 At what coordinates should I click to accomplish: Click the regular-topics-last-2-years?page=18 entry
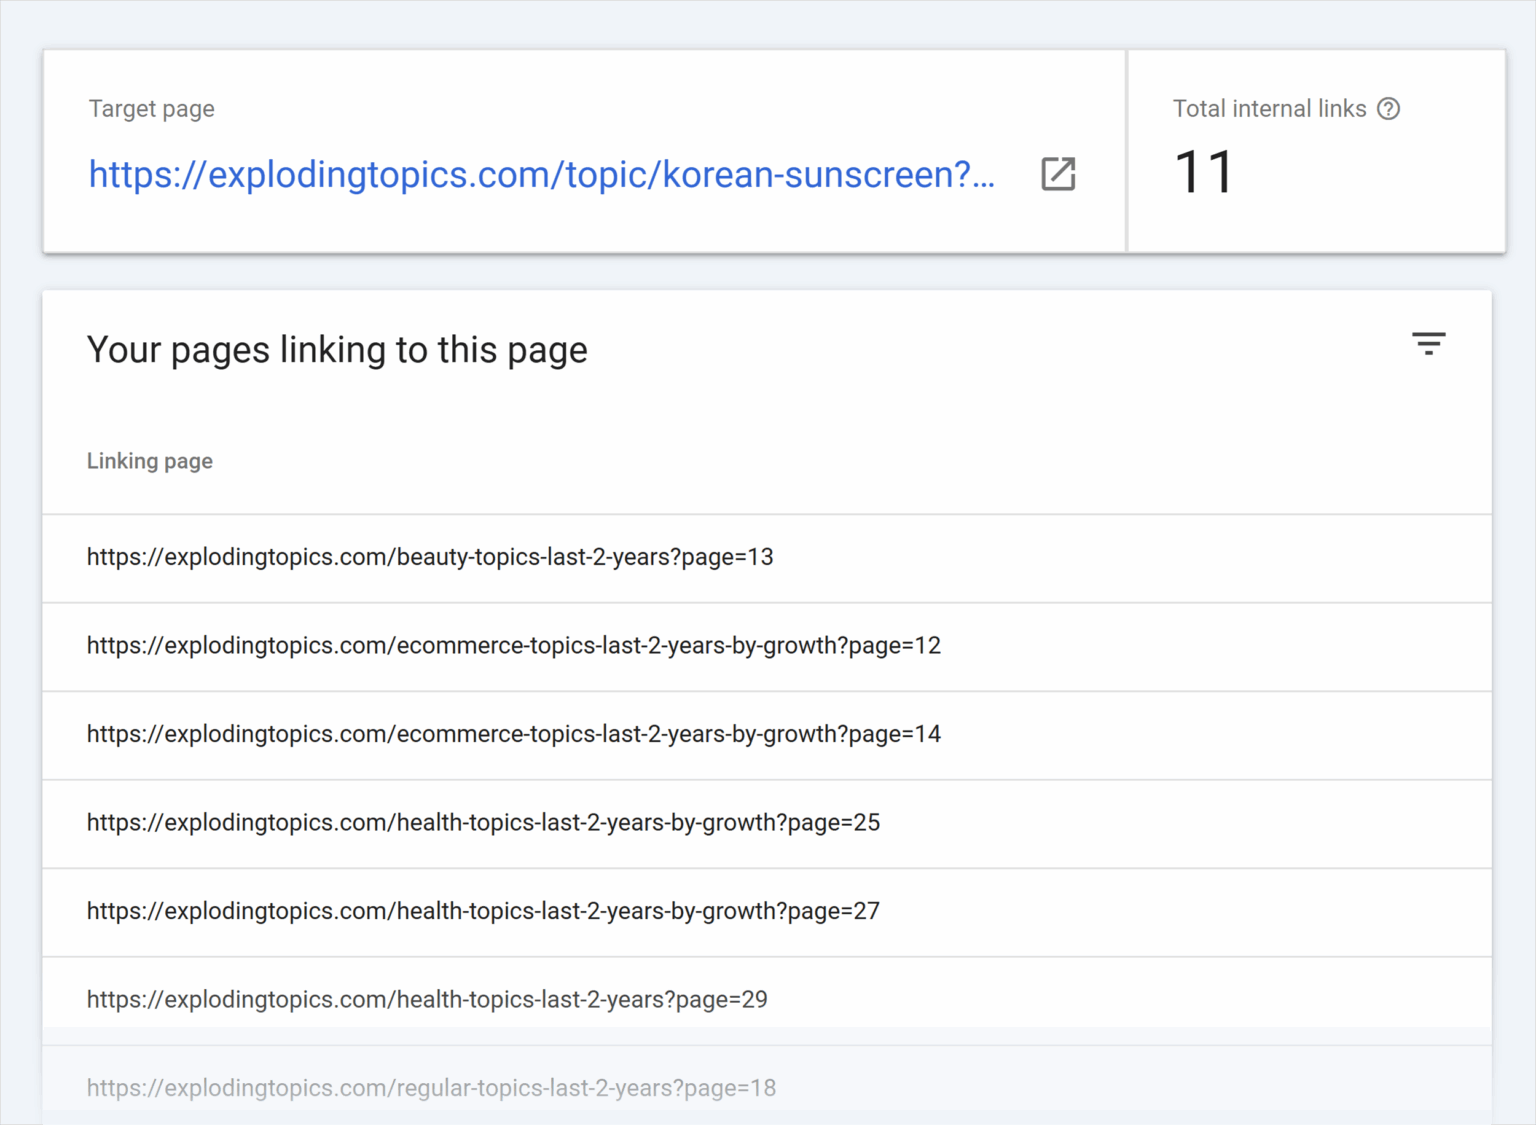pos(431,1087)
